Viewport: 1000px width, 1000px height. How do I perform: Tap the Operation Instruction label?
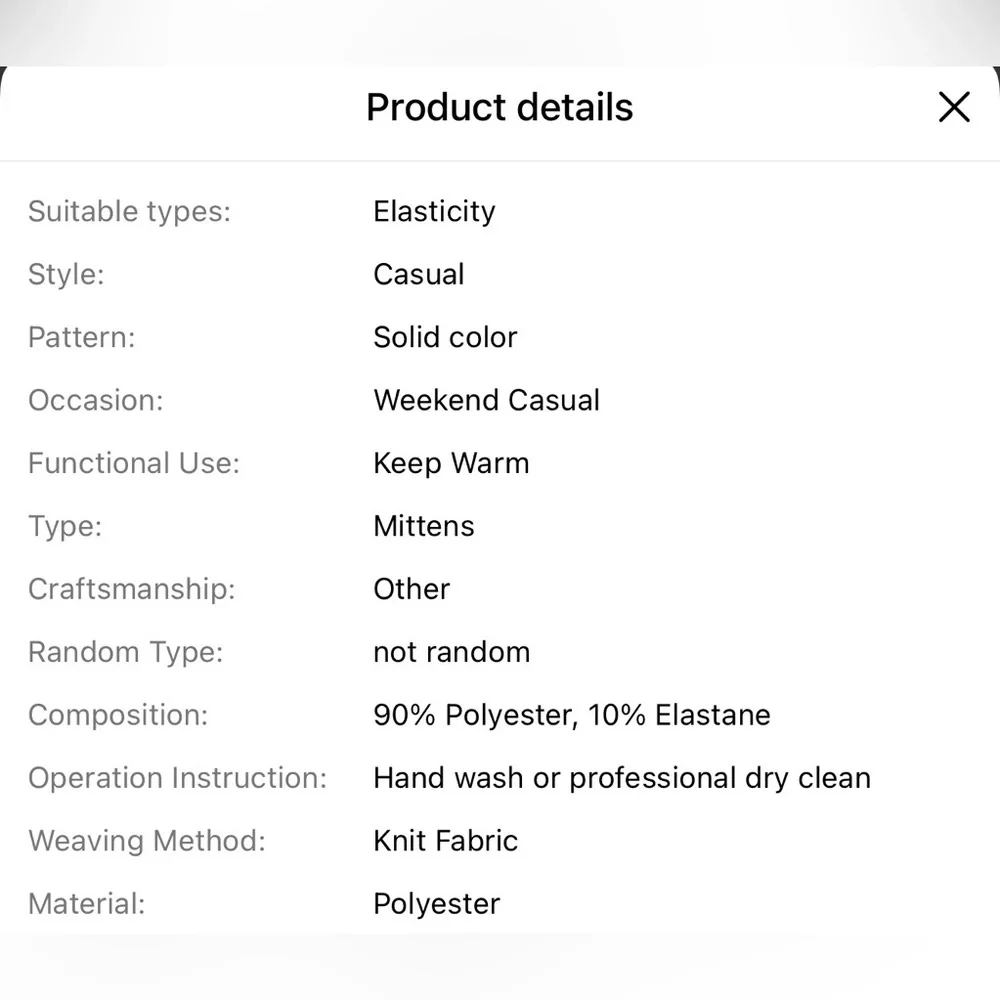tap(177, 778)
